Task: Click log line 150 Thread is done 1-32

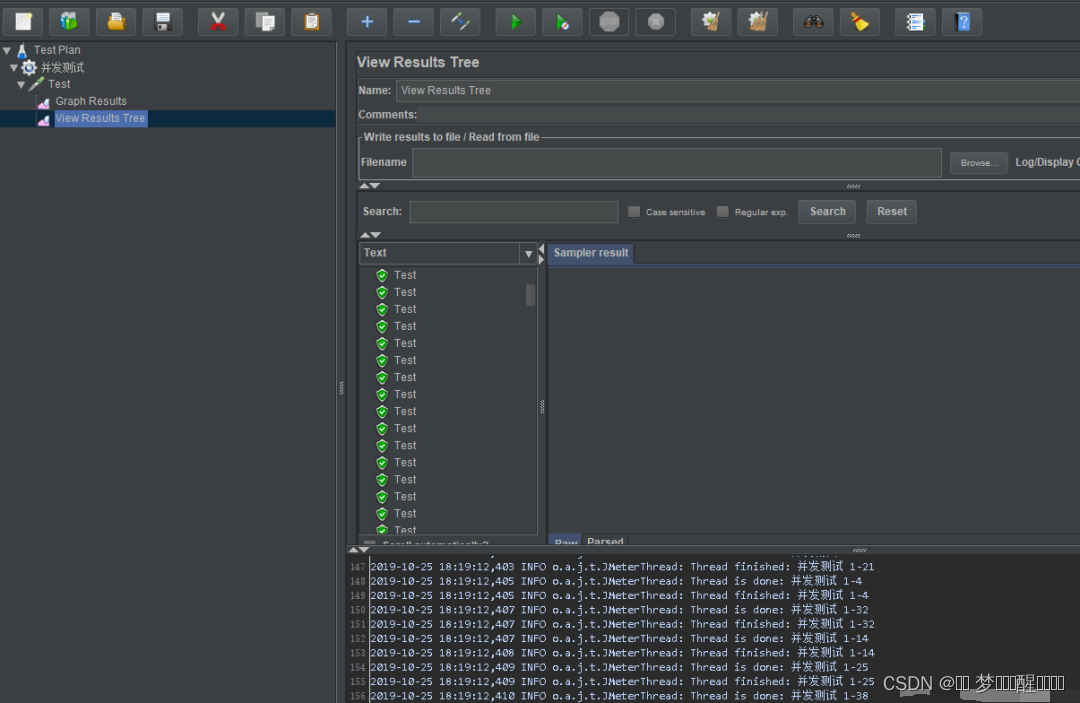Action: click(x=619, y=610)
